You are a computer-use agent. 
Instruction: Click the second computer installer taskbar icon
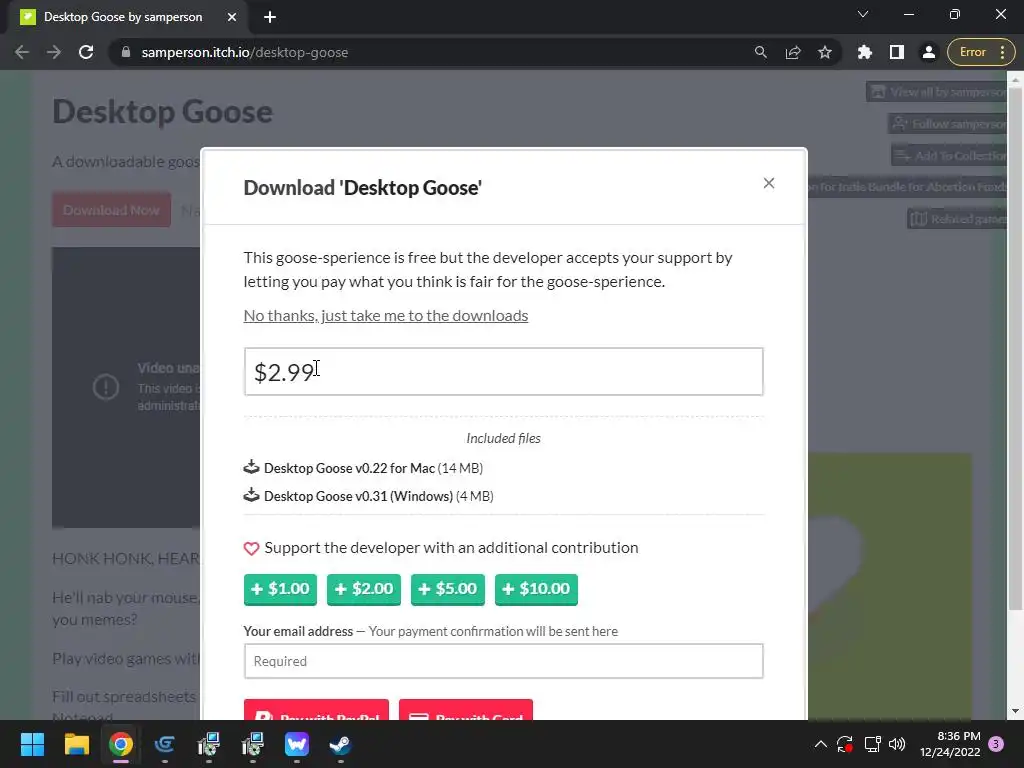pyautogui.click(x=253, y=744)
